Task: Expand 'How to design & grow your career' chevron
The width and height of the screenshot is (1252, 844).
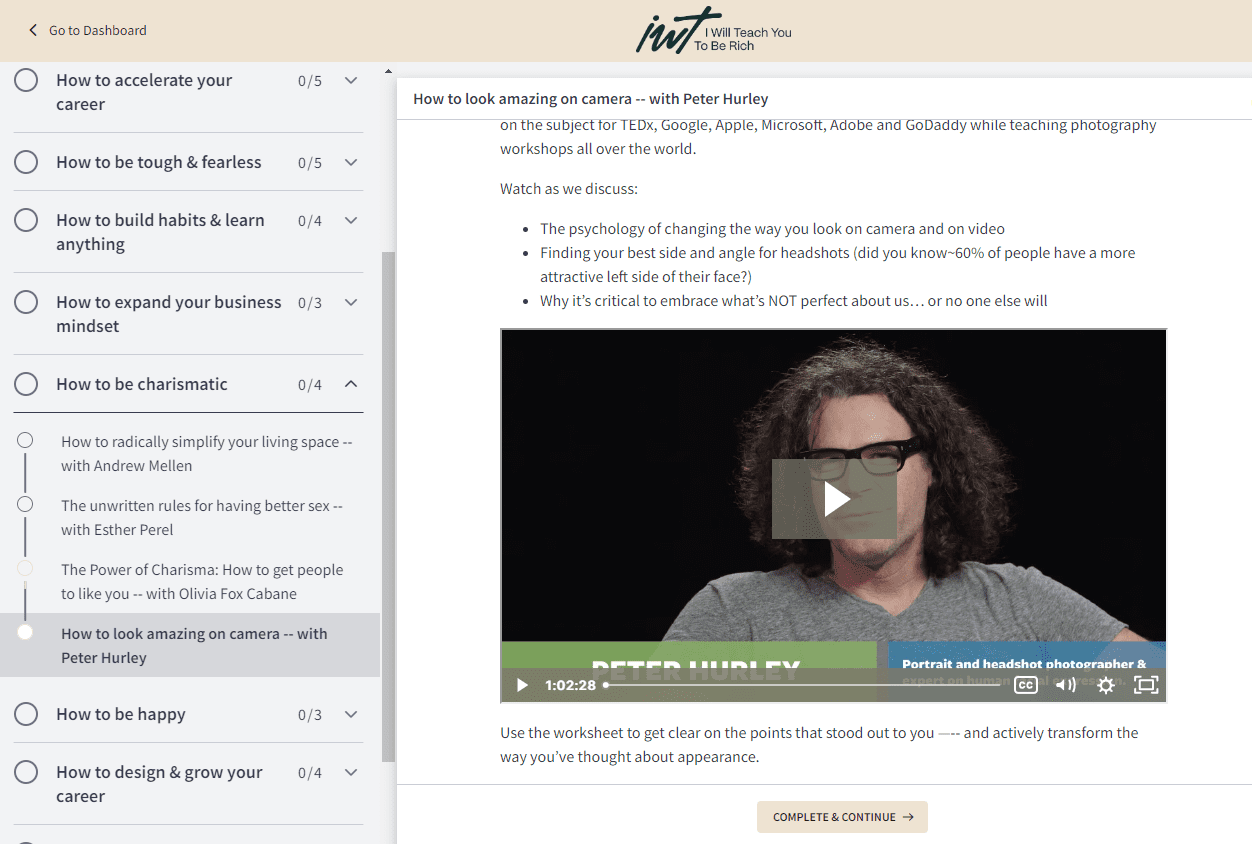Action: click(351, 772)
